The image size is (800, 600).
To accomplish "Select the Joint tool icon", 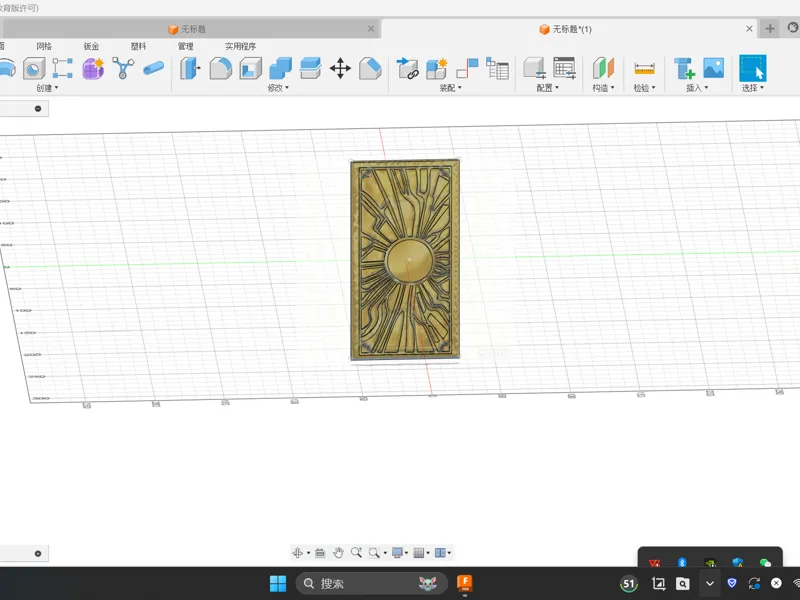I will click(x=467, y=68).
